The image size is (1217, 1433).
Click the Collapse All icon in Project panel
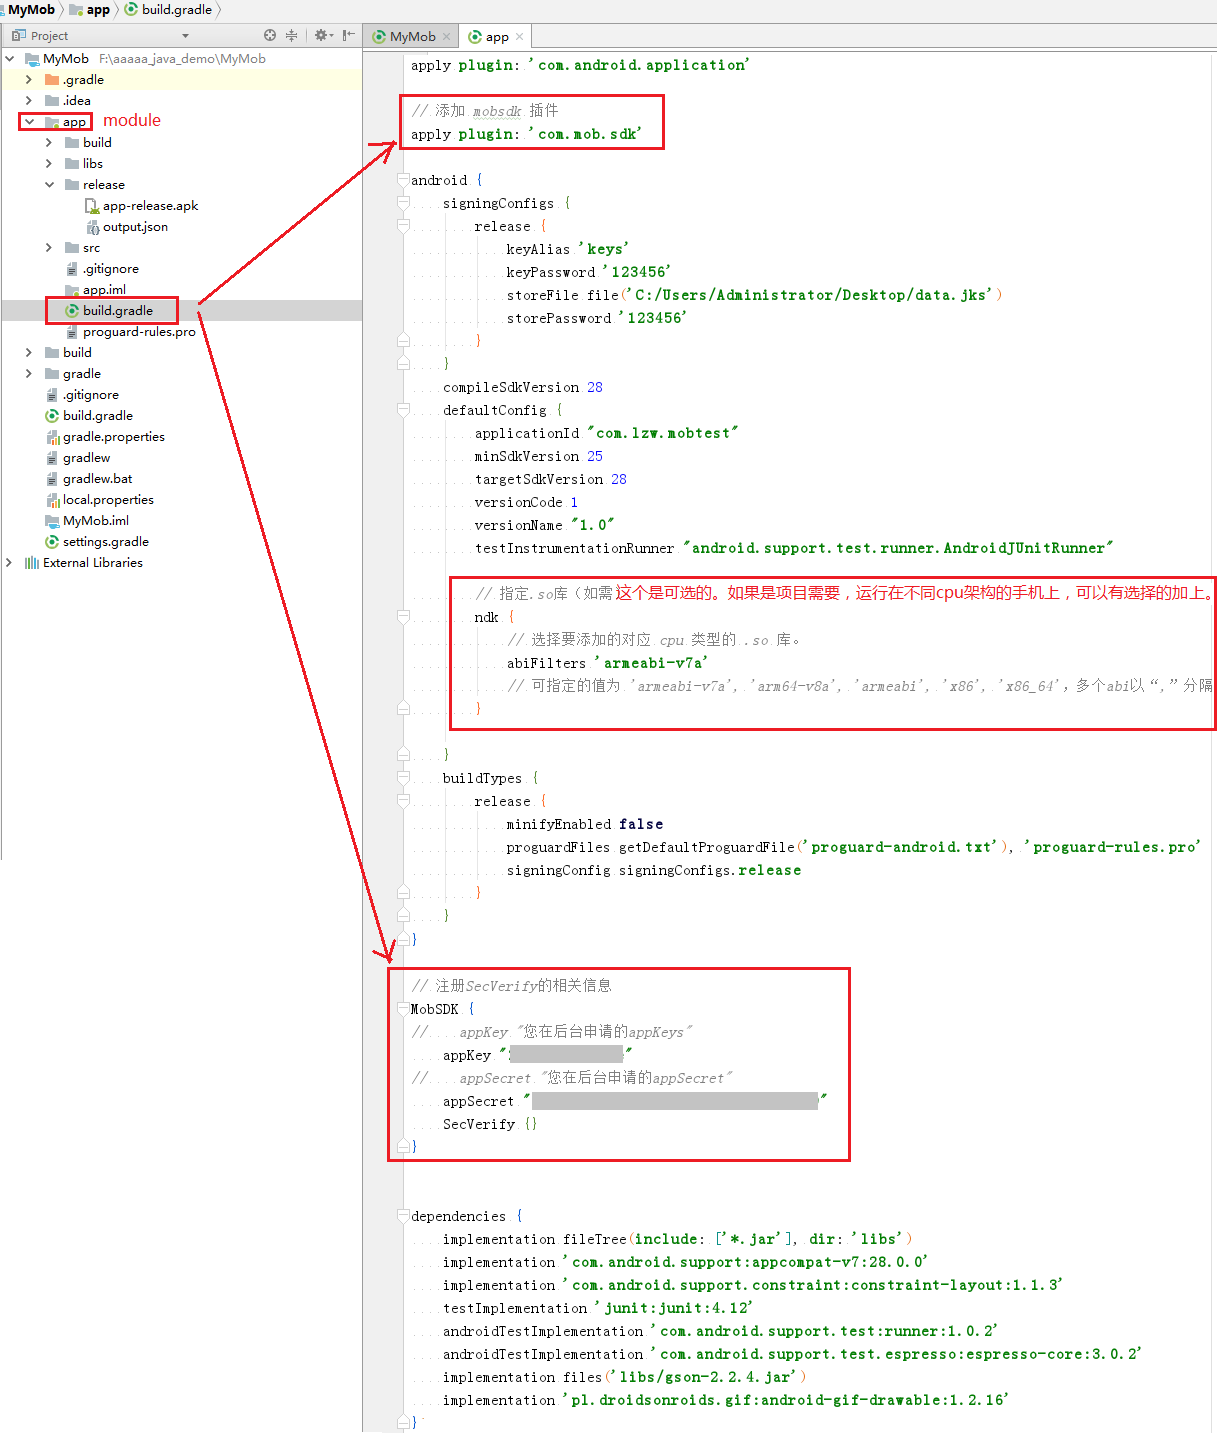pyautogui.click(x=292, y=35)
